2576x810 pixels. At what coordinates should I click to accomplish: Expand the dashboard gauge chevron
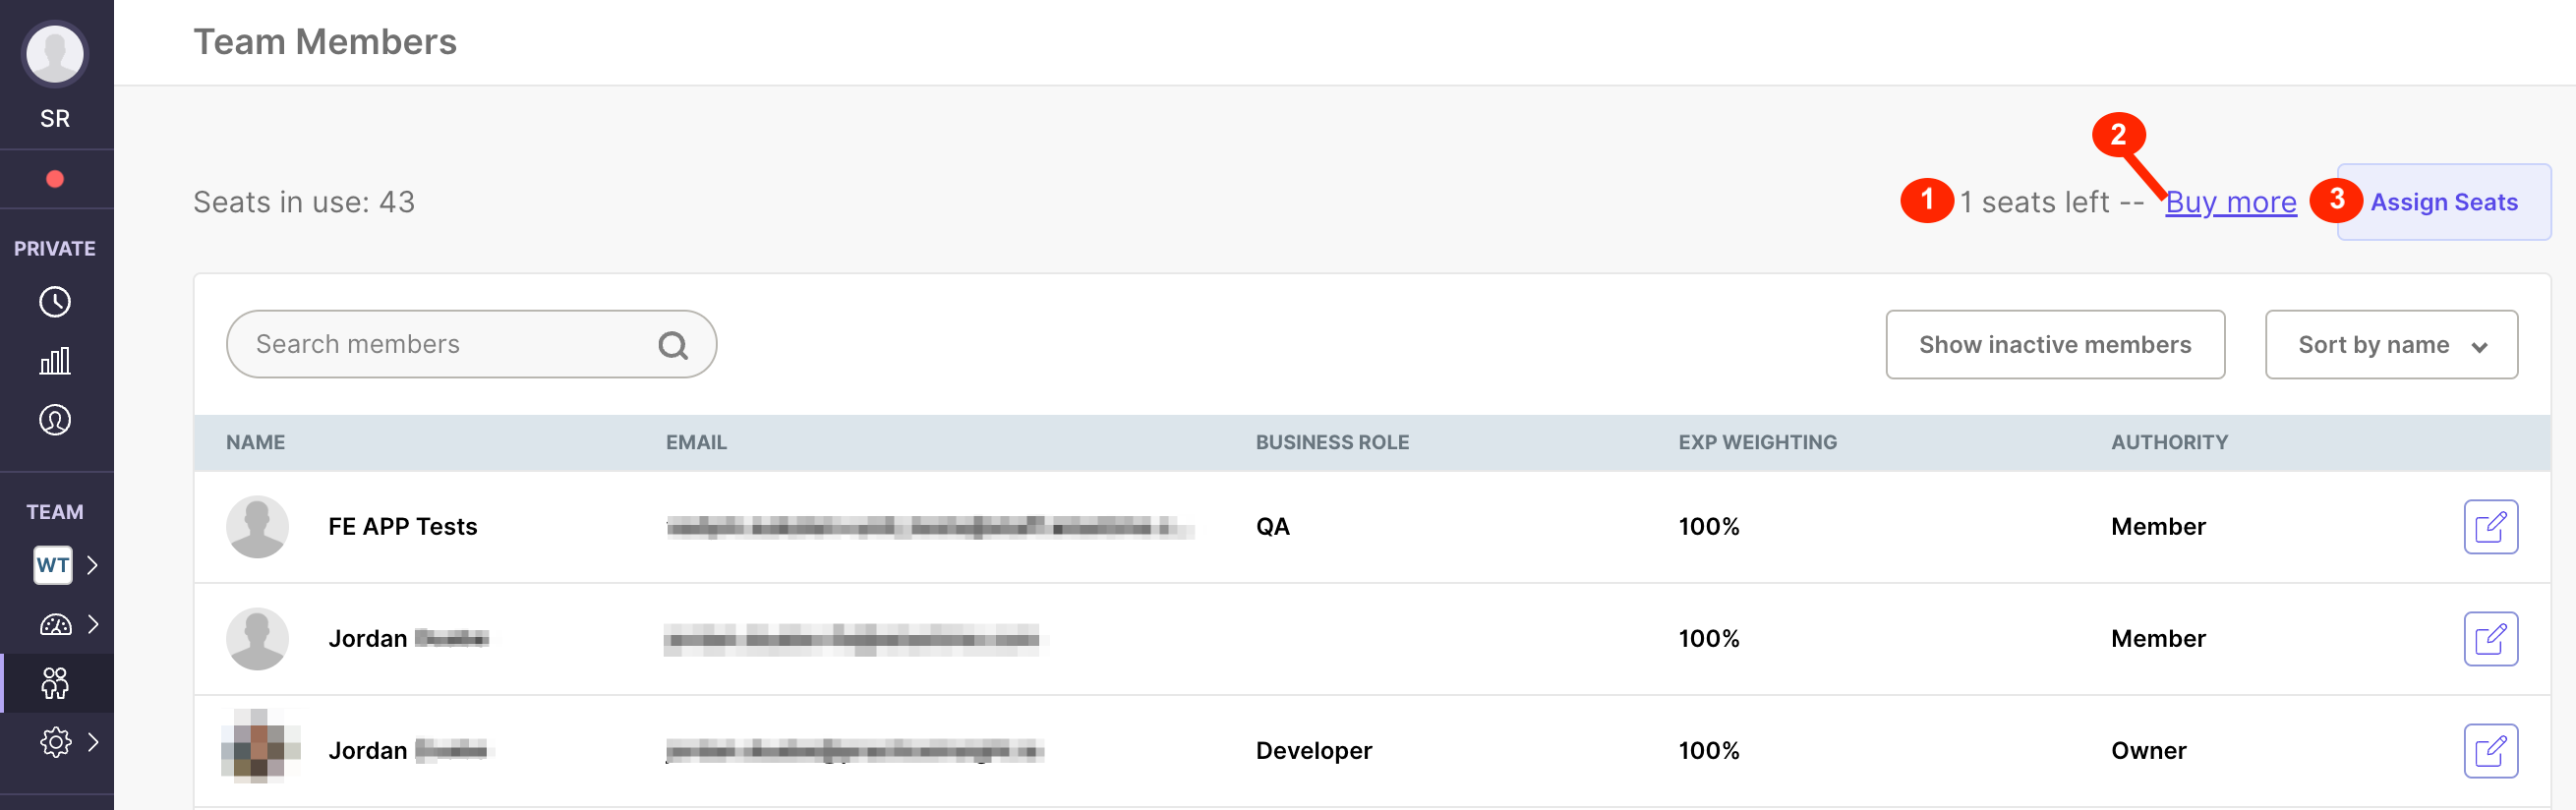(x=93, y=624)
